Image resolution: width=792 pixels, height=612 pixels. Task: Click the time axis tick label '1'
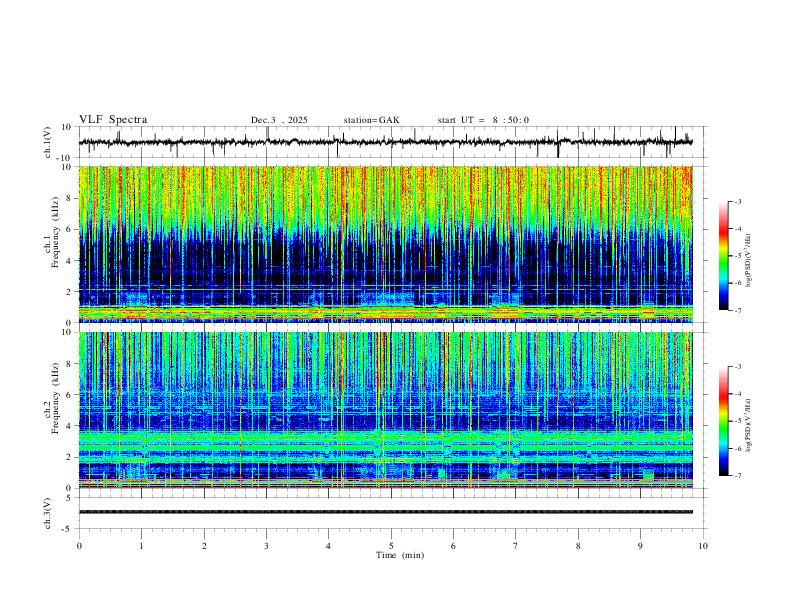pos(141,546)
